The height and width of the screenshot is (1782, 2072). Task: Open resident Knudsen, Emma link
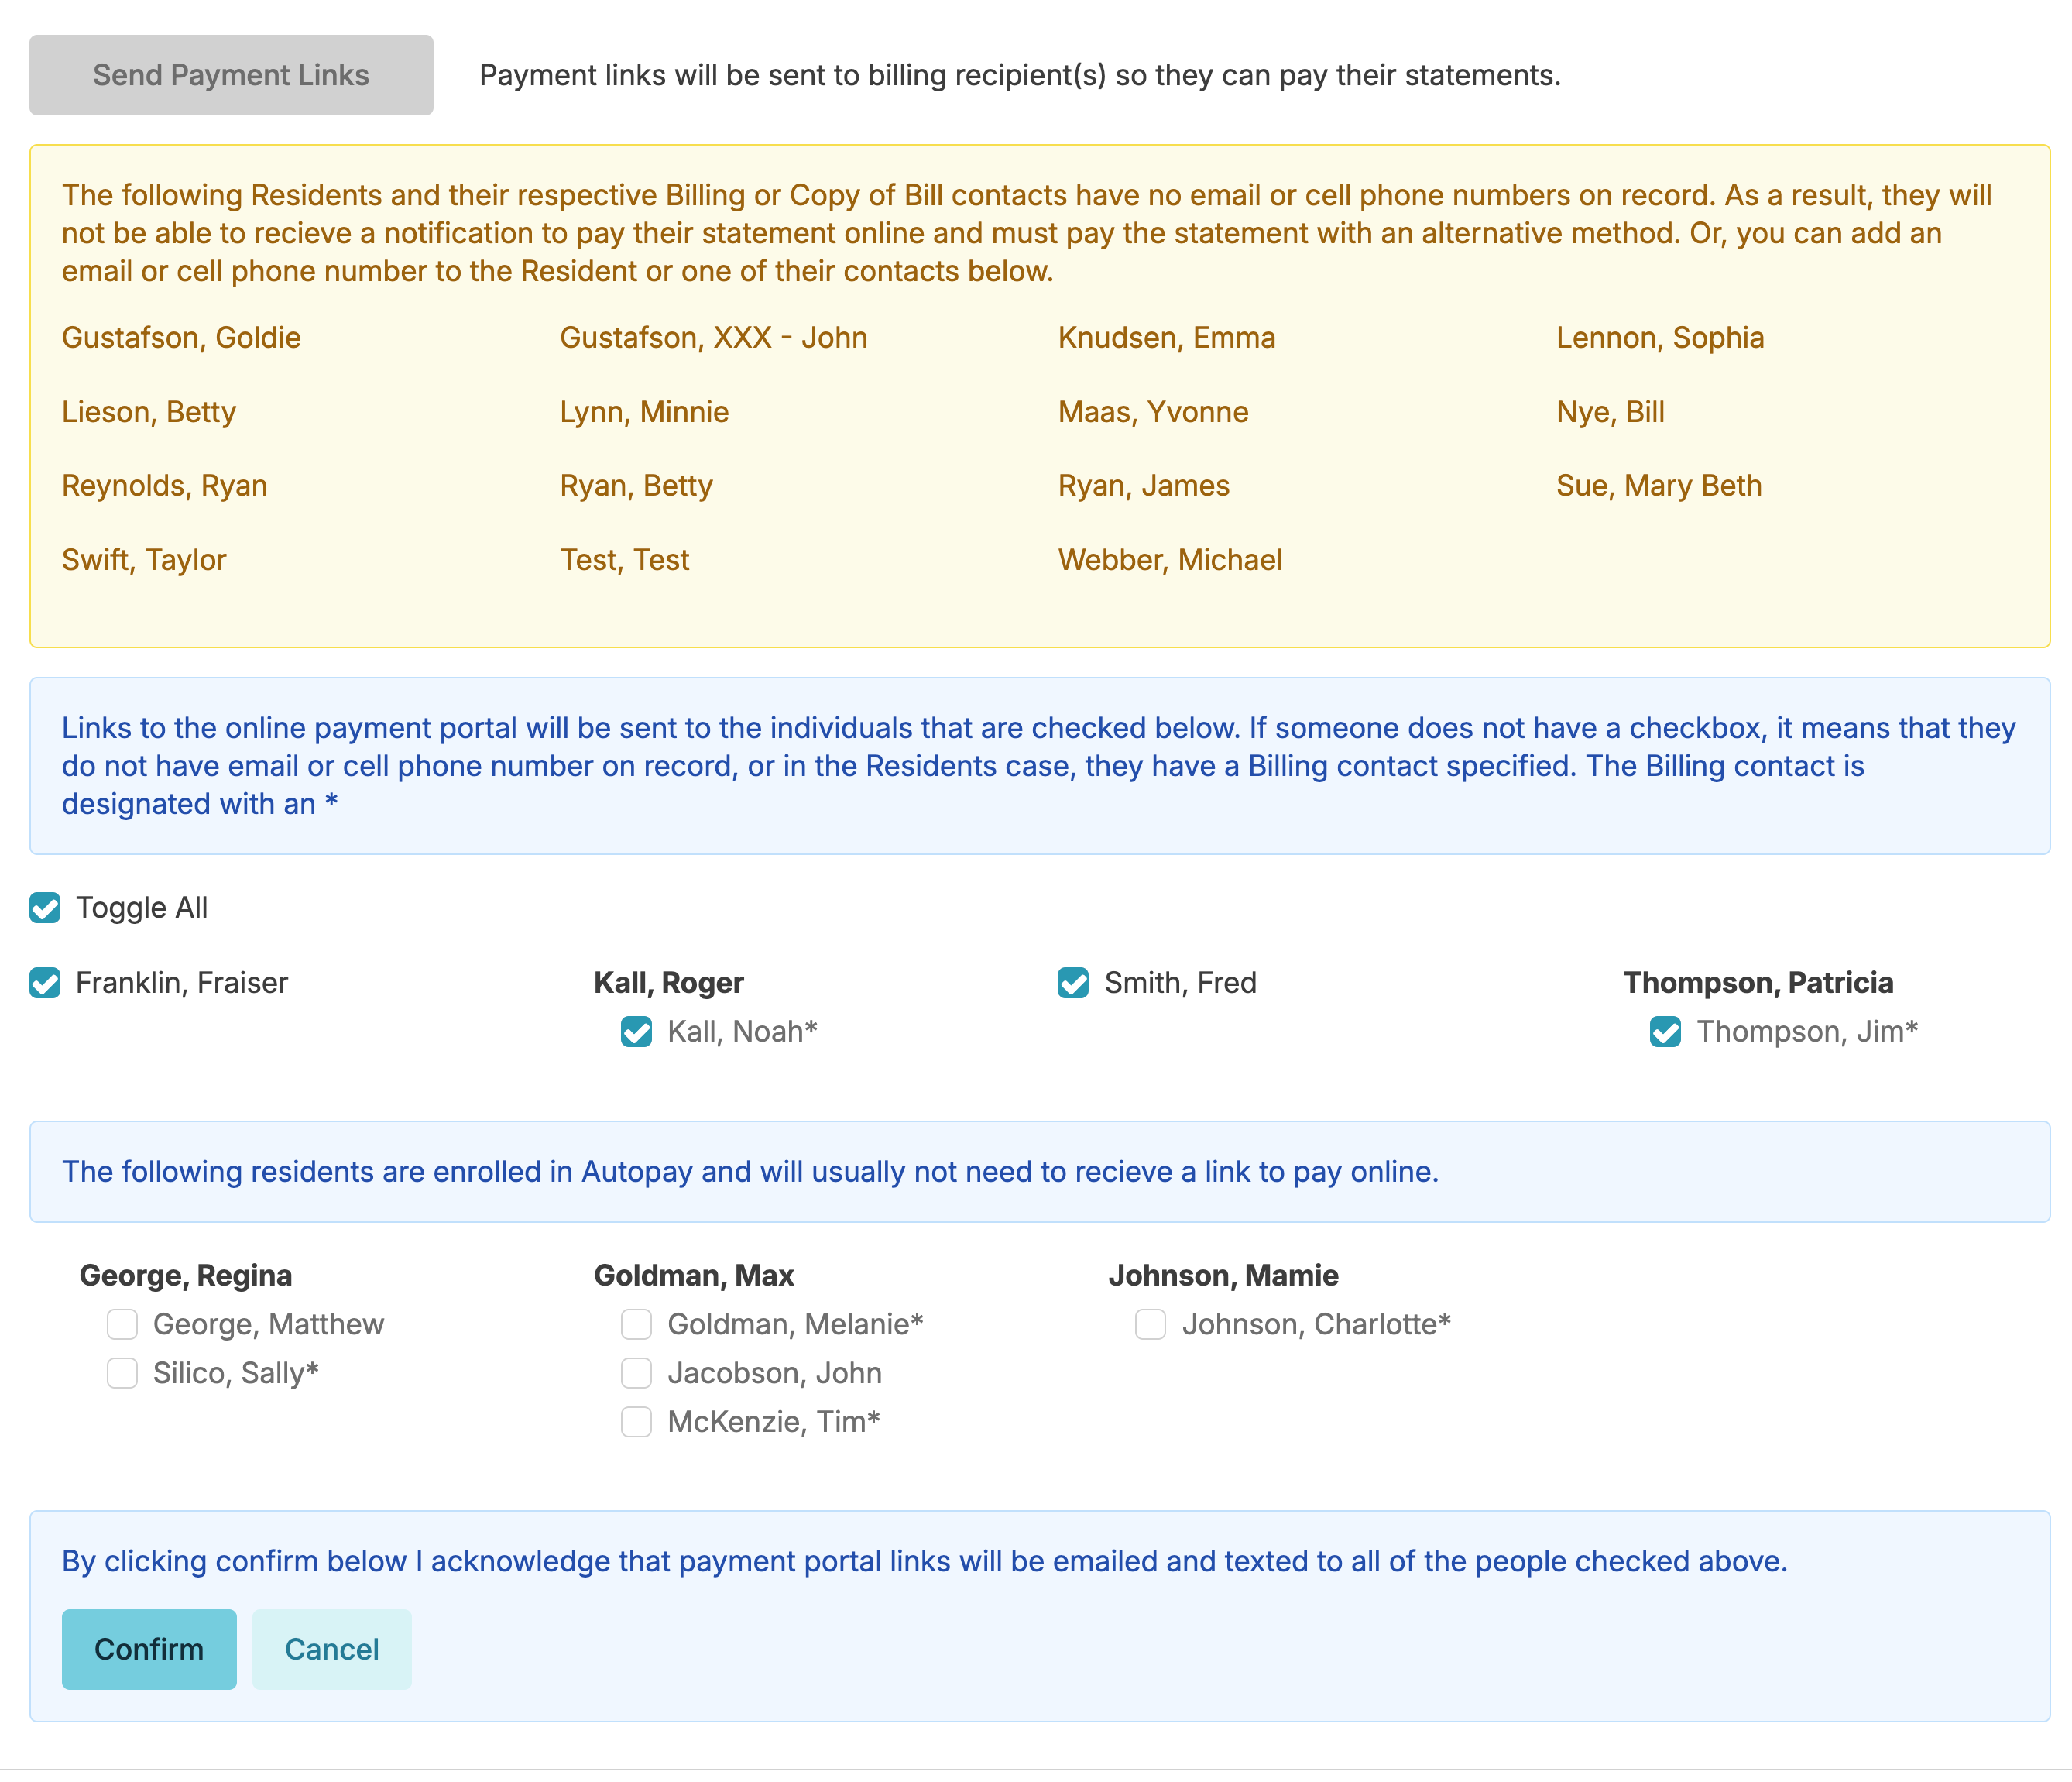pos(1166,338)
